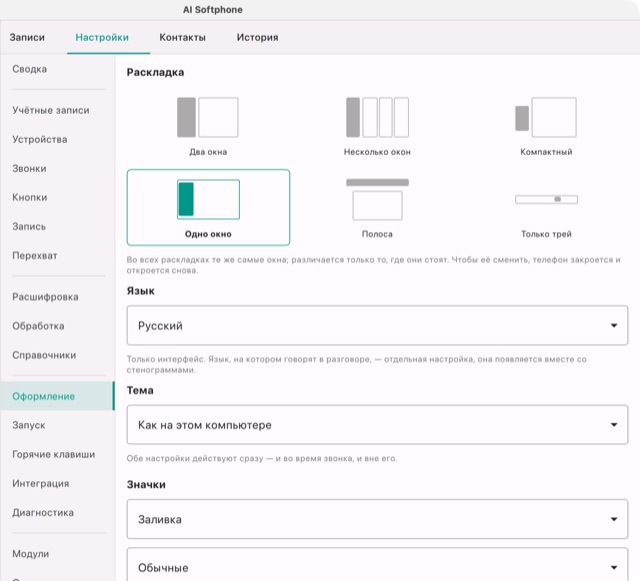Switch to the "Записи" tab

(27, 37)
